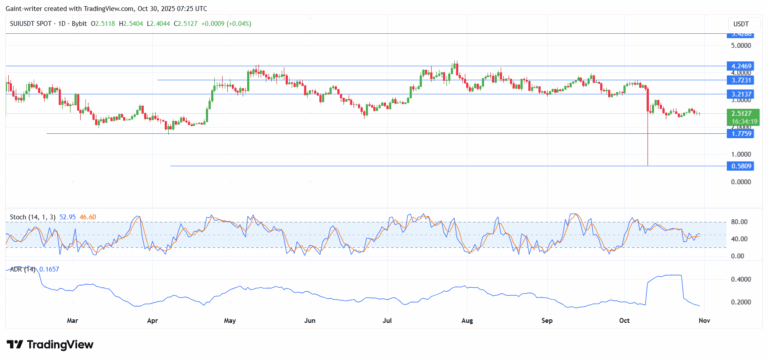Image resolution: width=768 pixels, height=361 pixels.
Task: Click the ADR value 0.1657
Action: click(48, 269)
